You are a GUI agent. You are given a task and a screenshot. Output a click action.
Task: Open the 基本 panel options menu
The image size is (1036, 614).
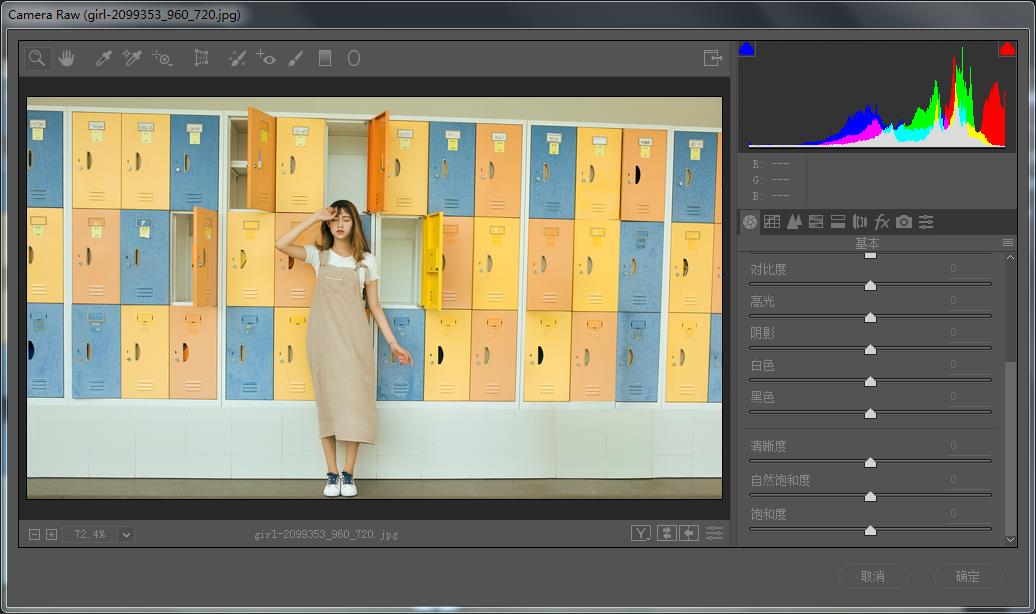(x=1007, y=243)
